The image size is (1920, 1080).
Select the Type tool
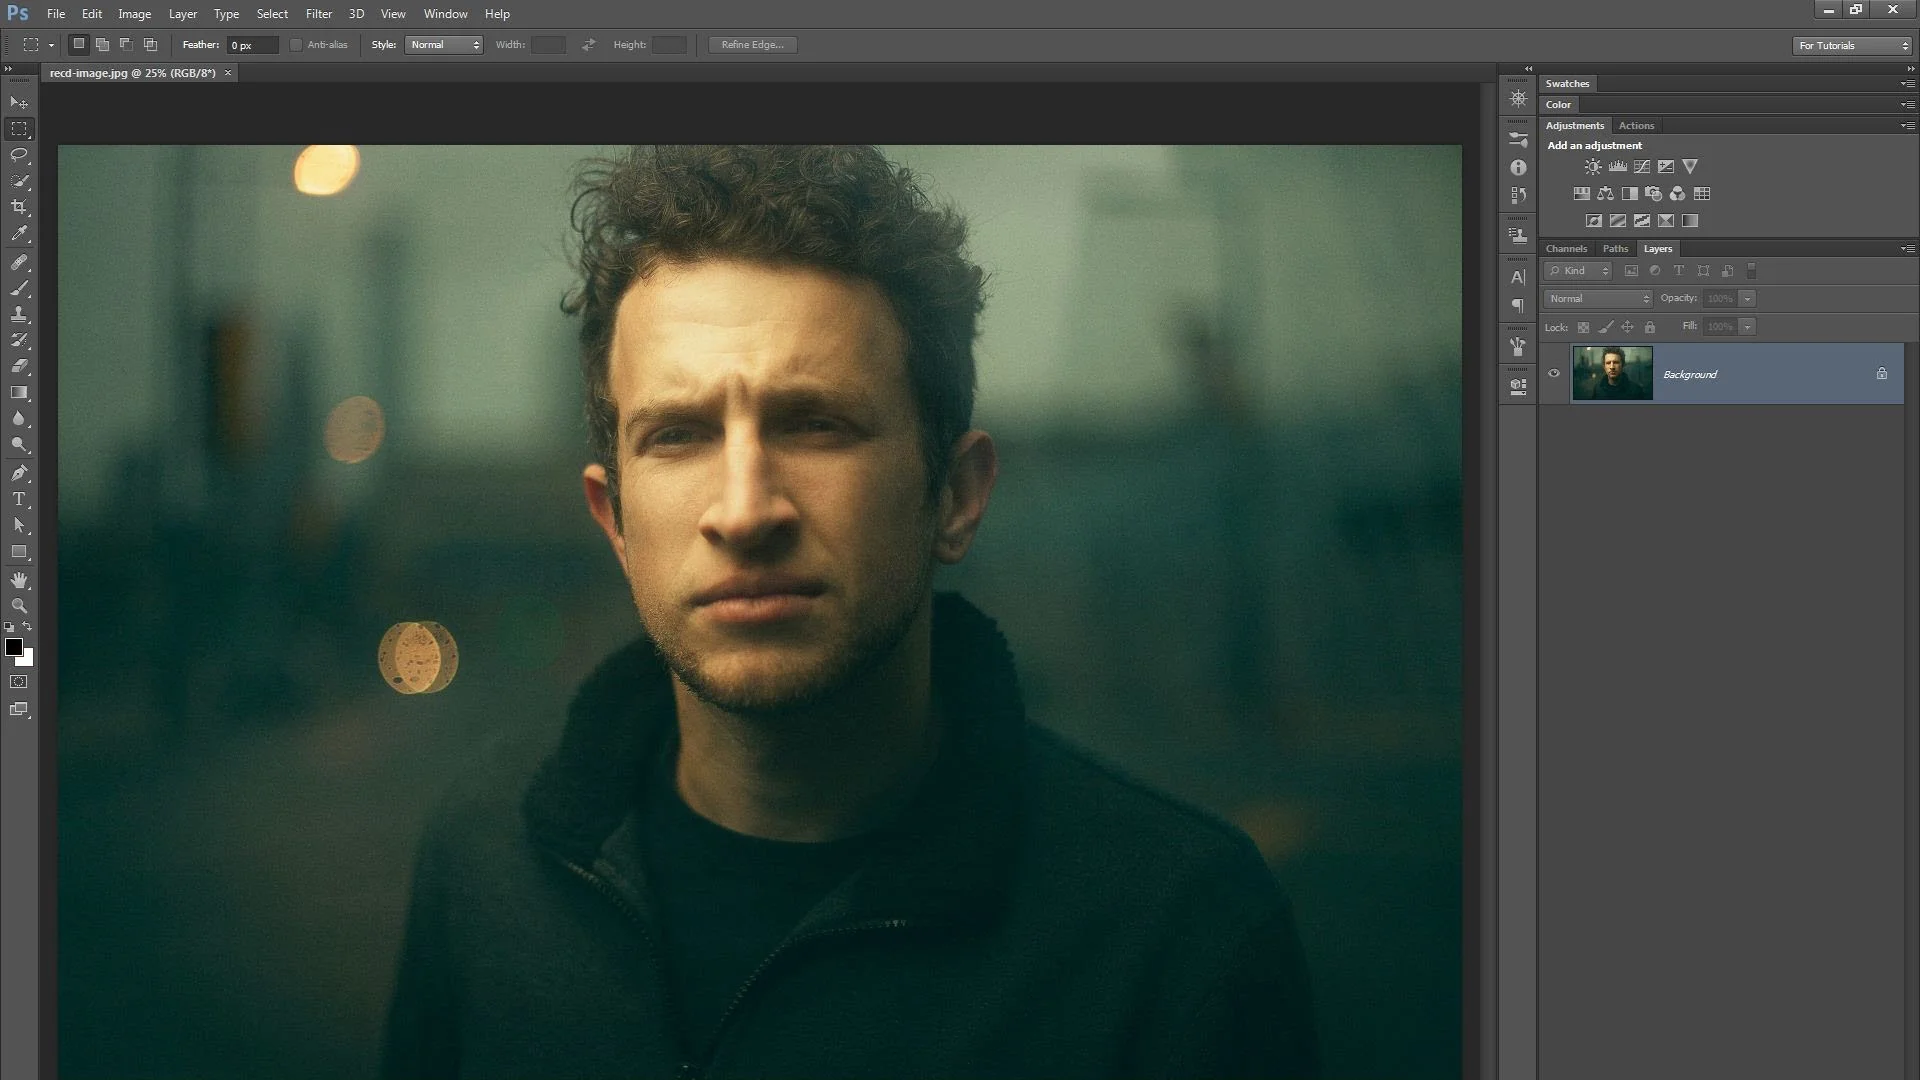(19, 500)
